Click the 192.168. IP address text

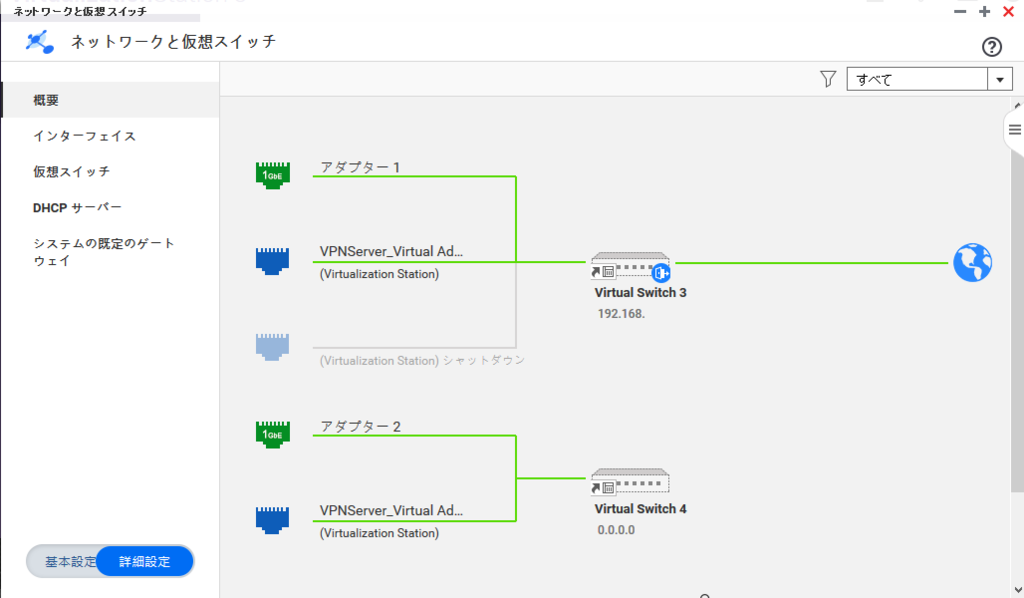pos(621,314)
